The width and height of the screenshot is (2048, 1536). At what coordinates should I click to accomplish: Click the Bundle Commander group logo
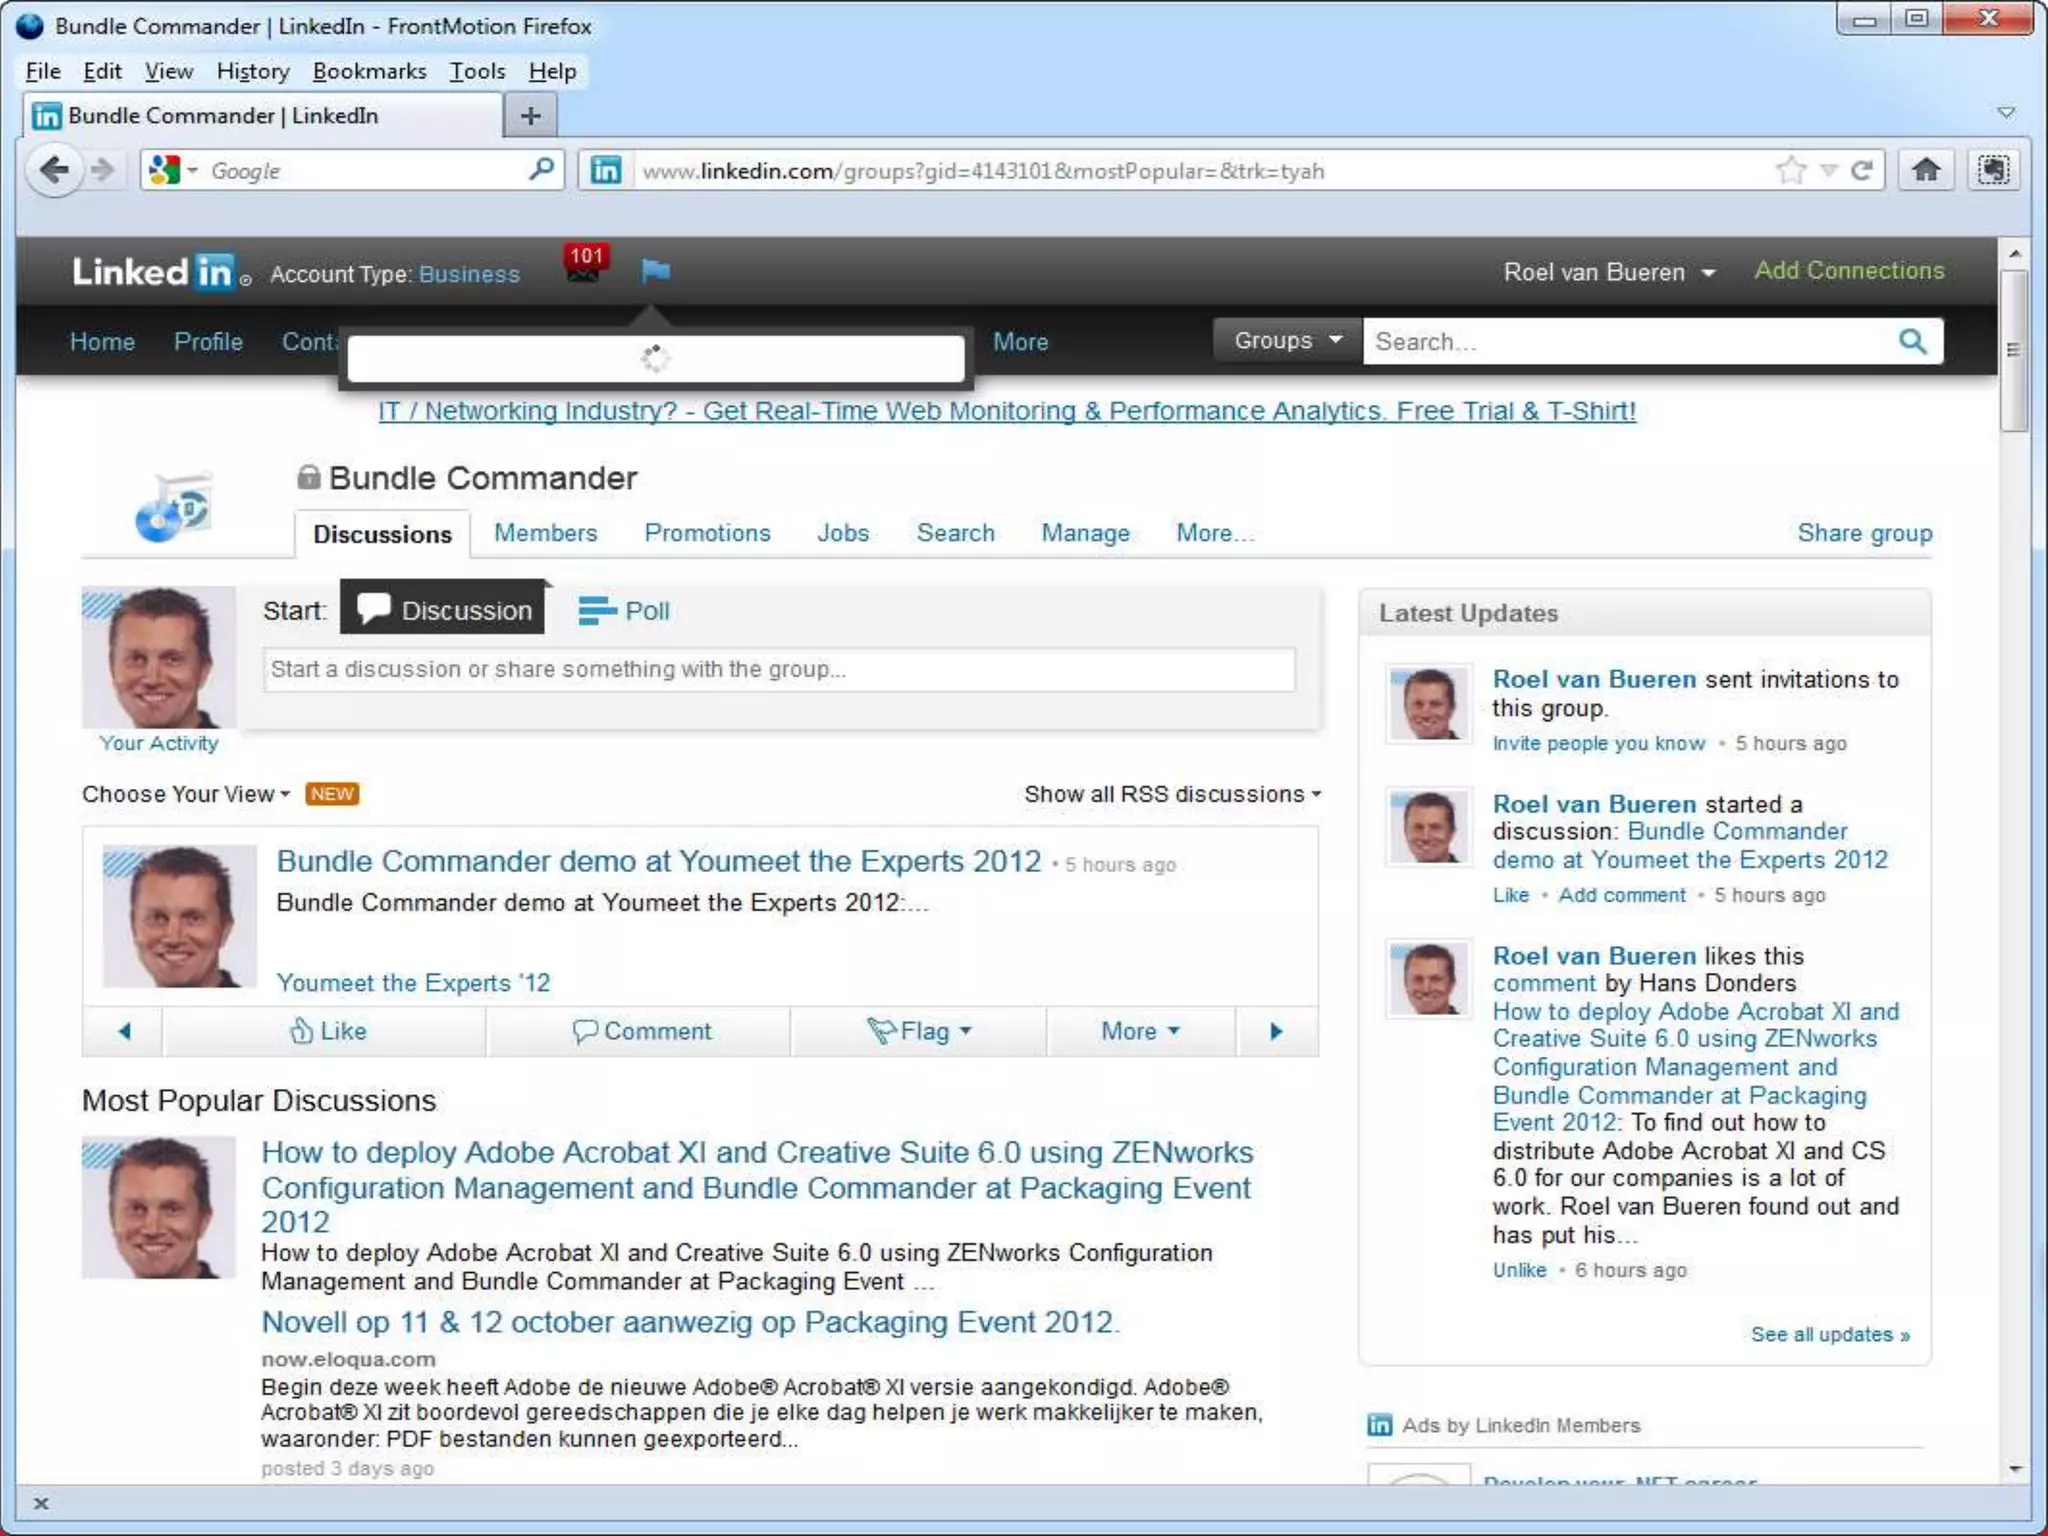pyautogui.click(x=173, y=507)
